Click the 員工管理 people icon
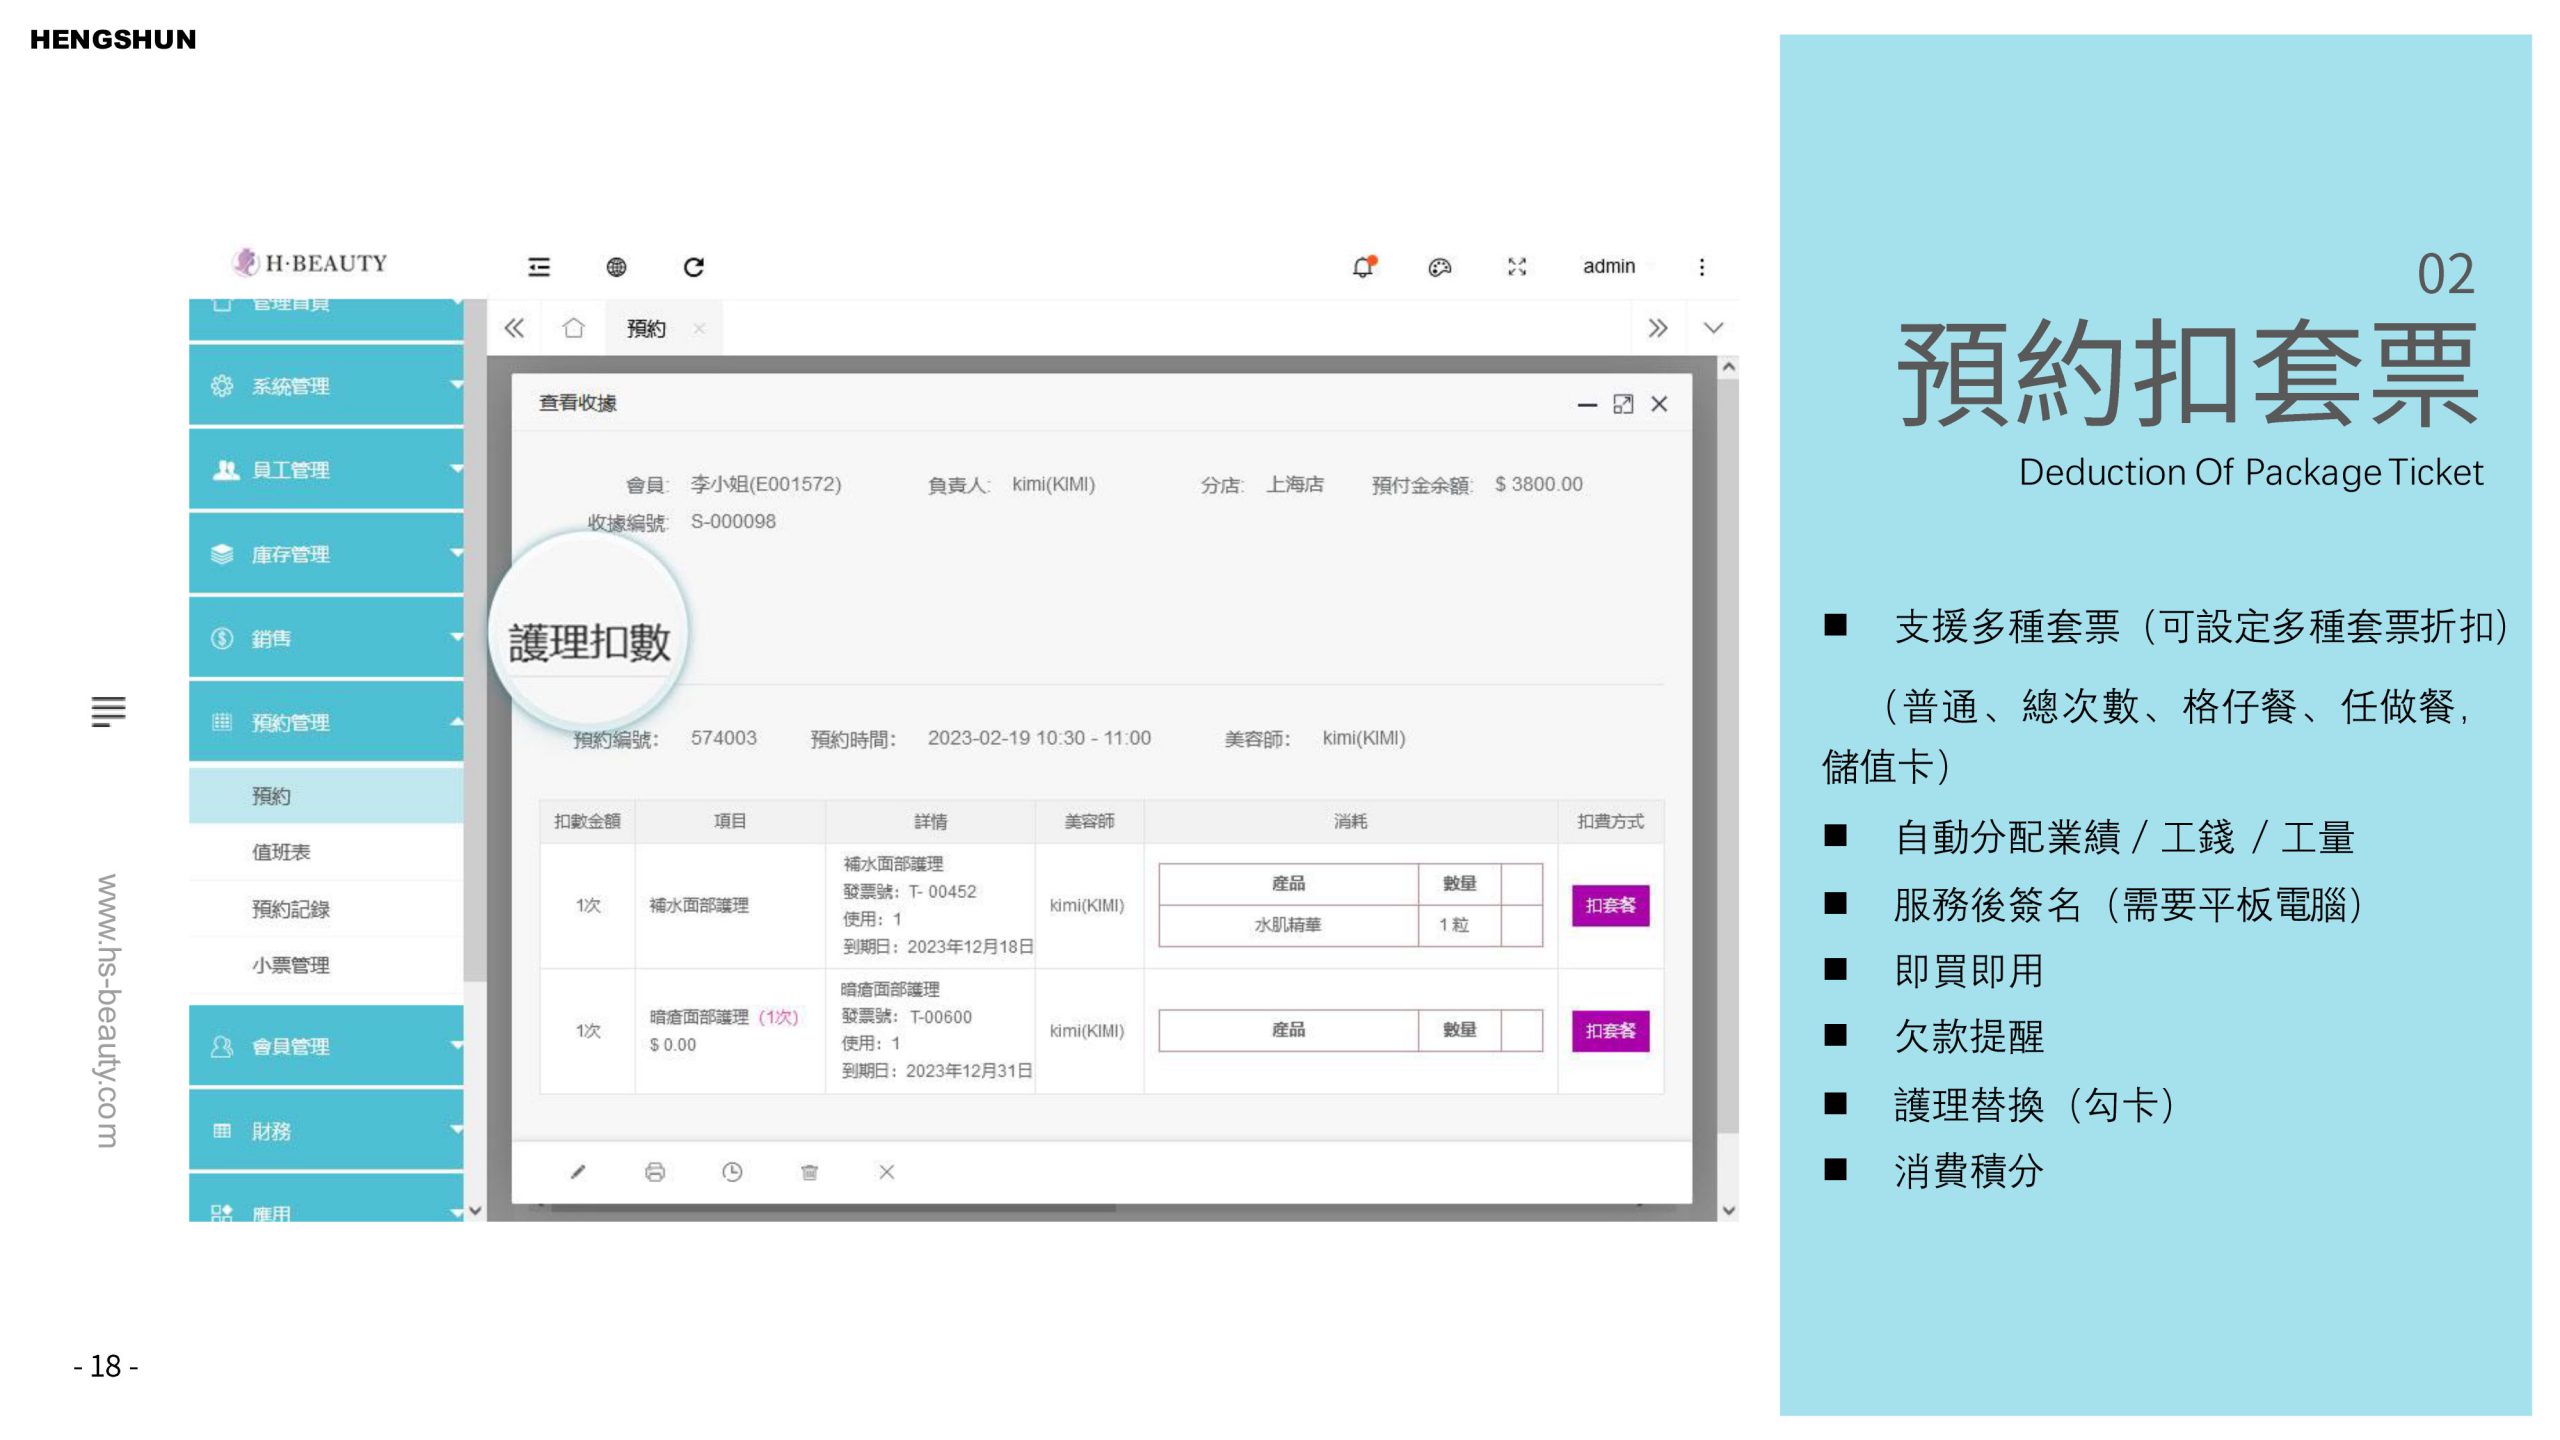2560x1440 pixels. click(226, 470)
